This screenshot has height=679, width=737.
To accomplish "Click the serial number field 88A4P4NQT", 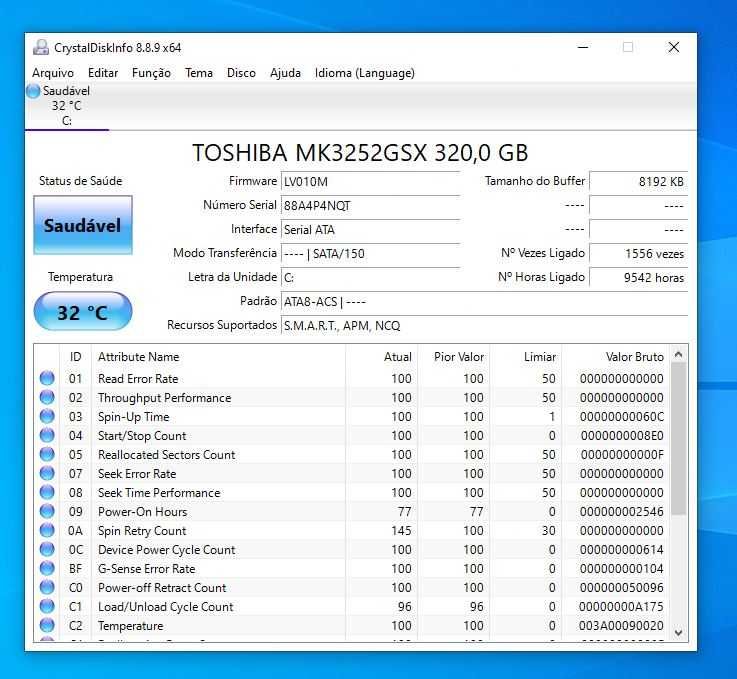I will (x=370, y=205).
